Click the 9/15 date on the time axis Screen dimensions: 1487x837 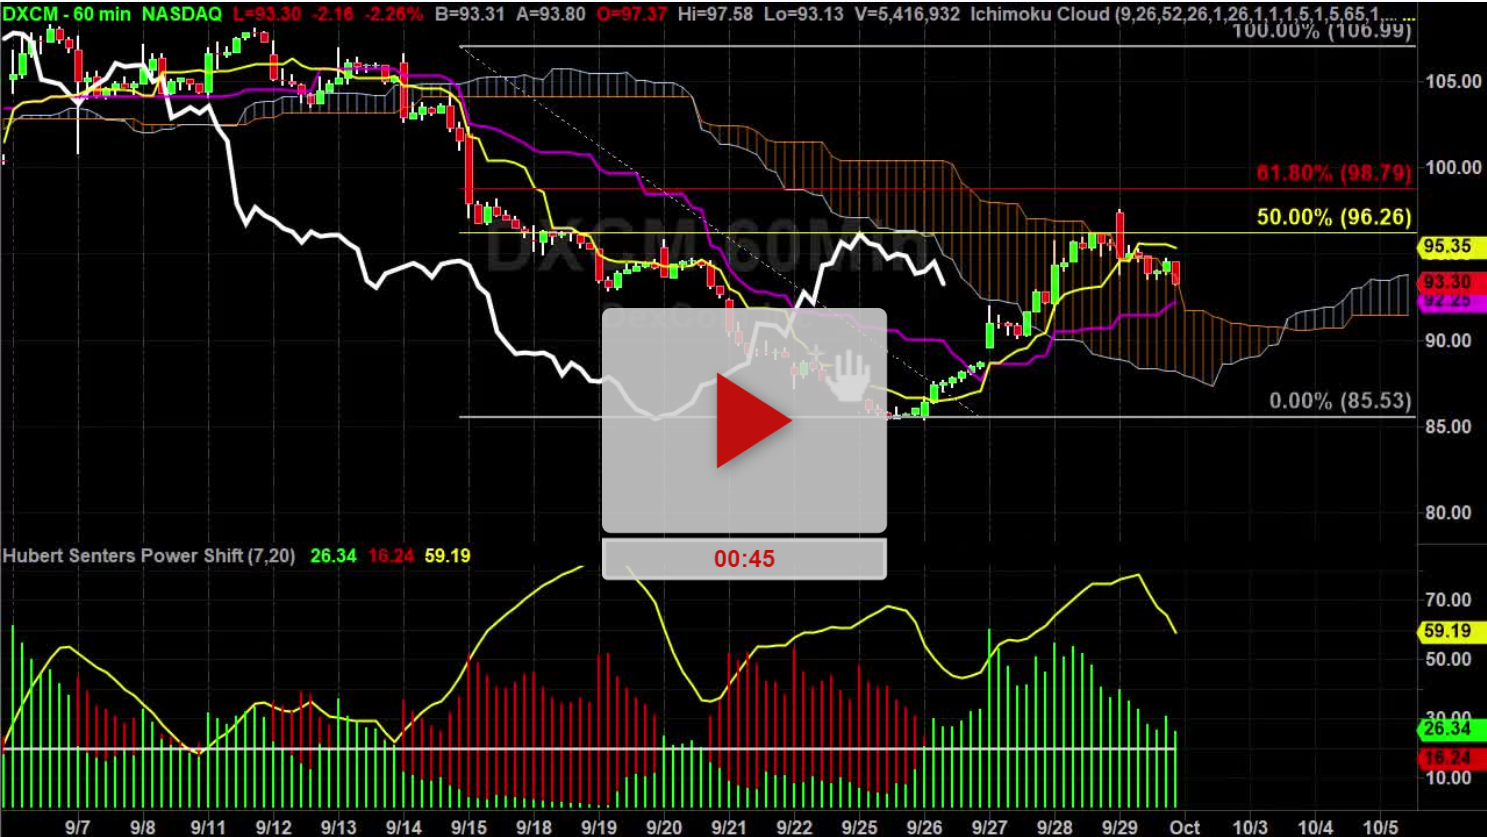469,827
